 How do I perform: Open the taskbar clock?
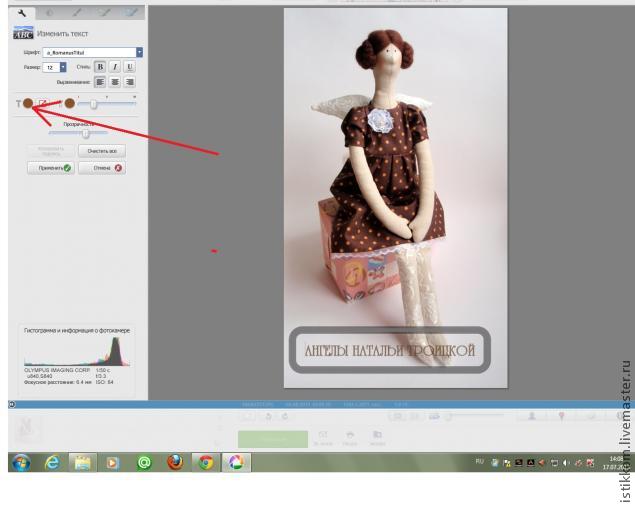pos(616,463)
